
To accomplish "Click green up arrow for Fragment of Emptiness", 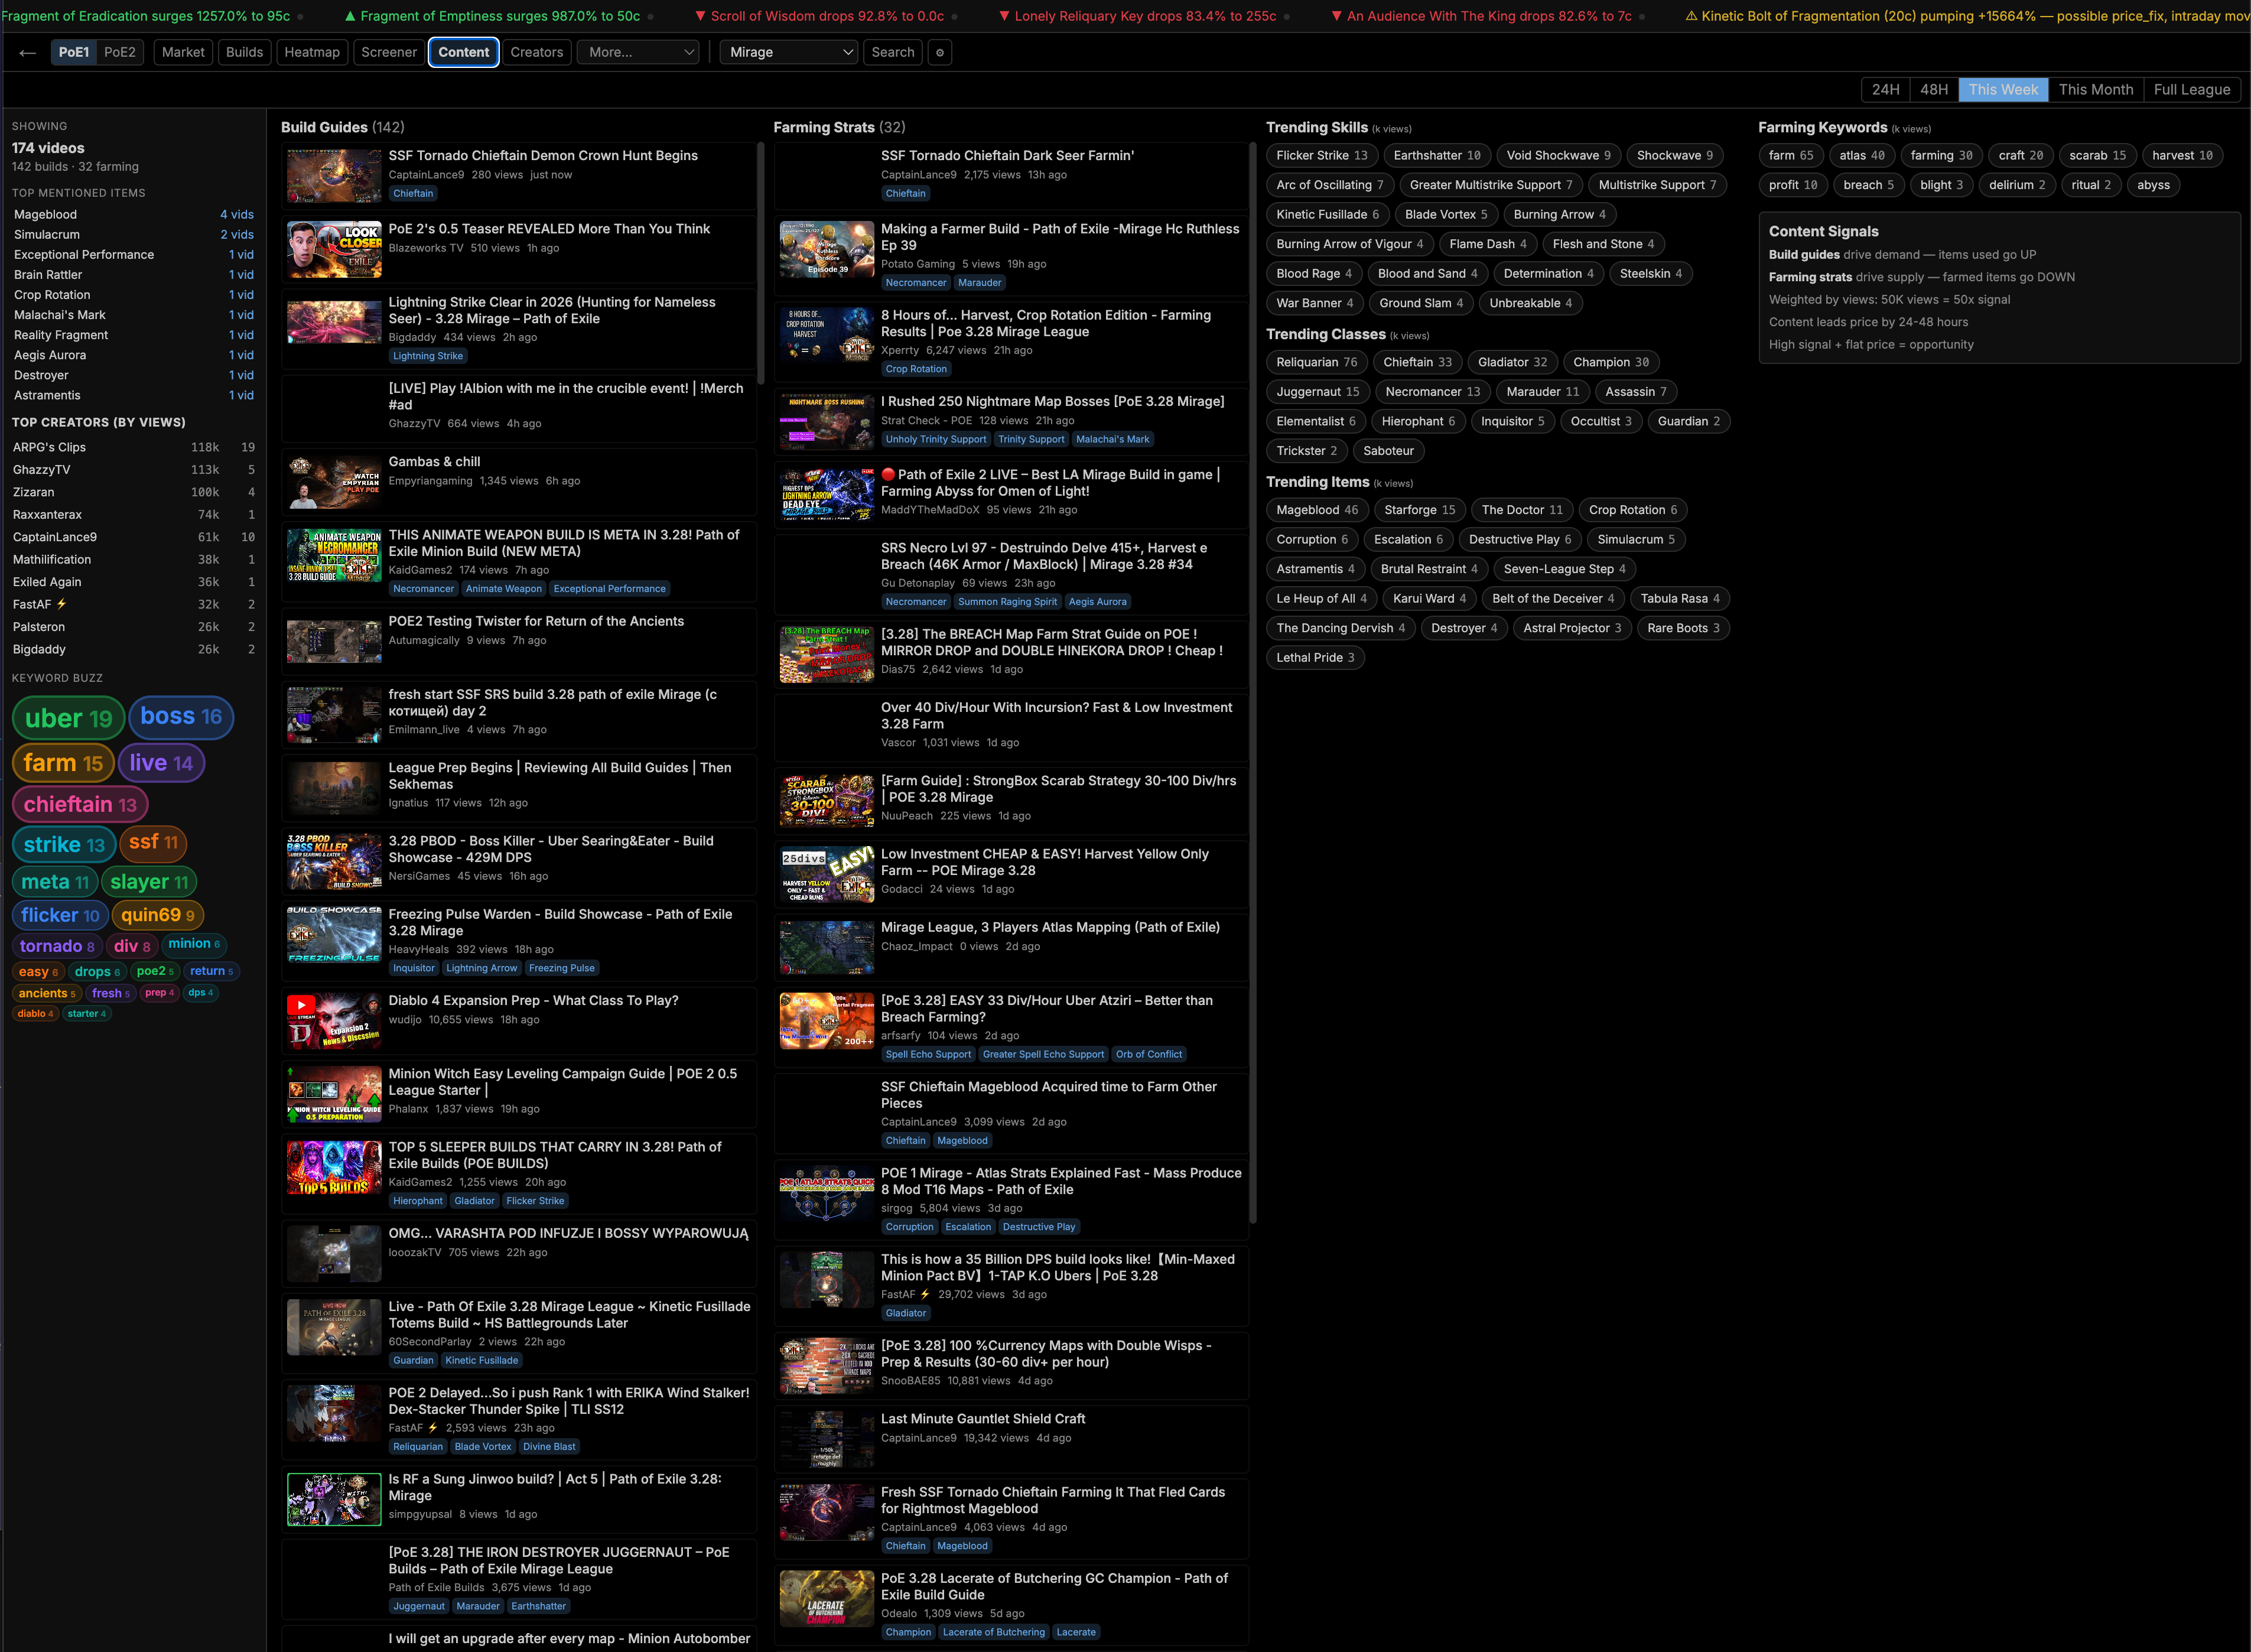I will [350, 17].
